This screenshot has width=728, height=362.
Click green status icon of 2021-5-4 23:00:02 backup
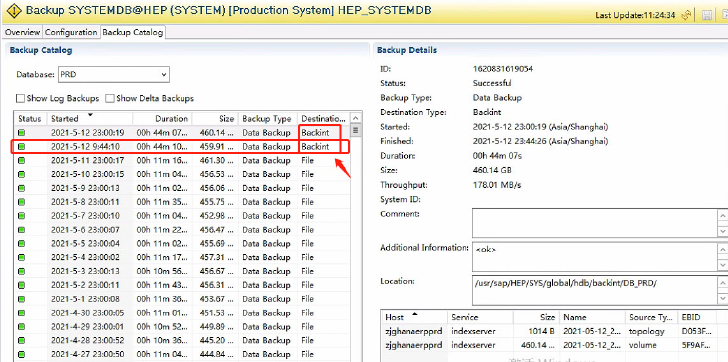click(21, 257)
